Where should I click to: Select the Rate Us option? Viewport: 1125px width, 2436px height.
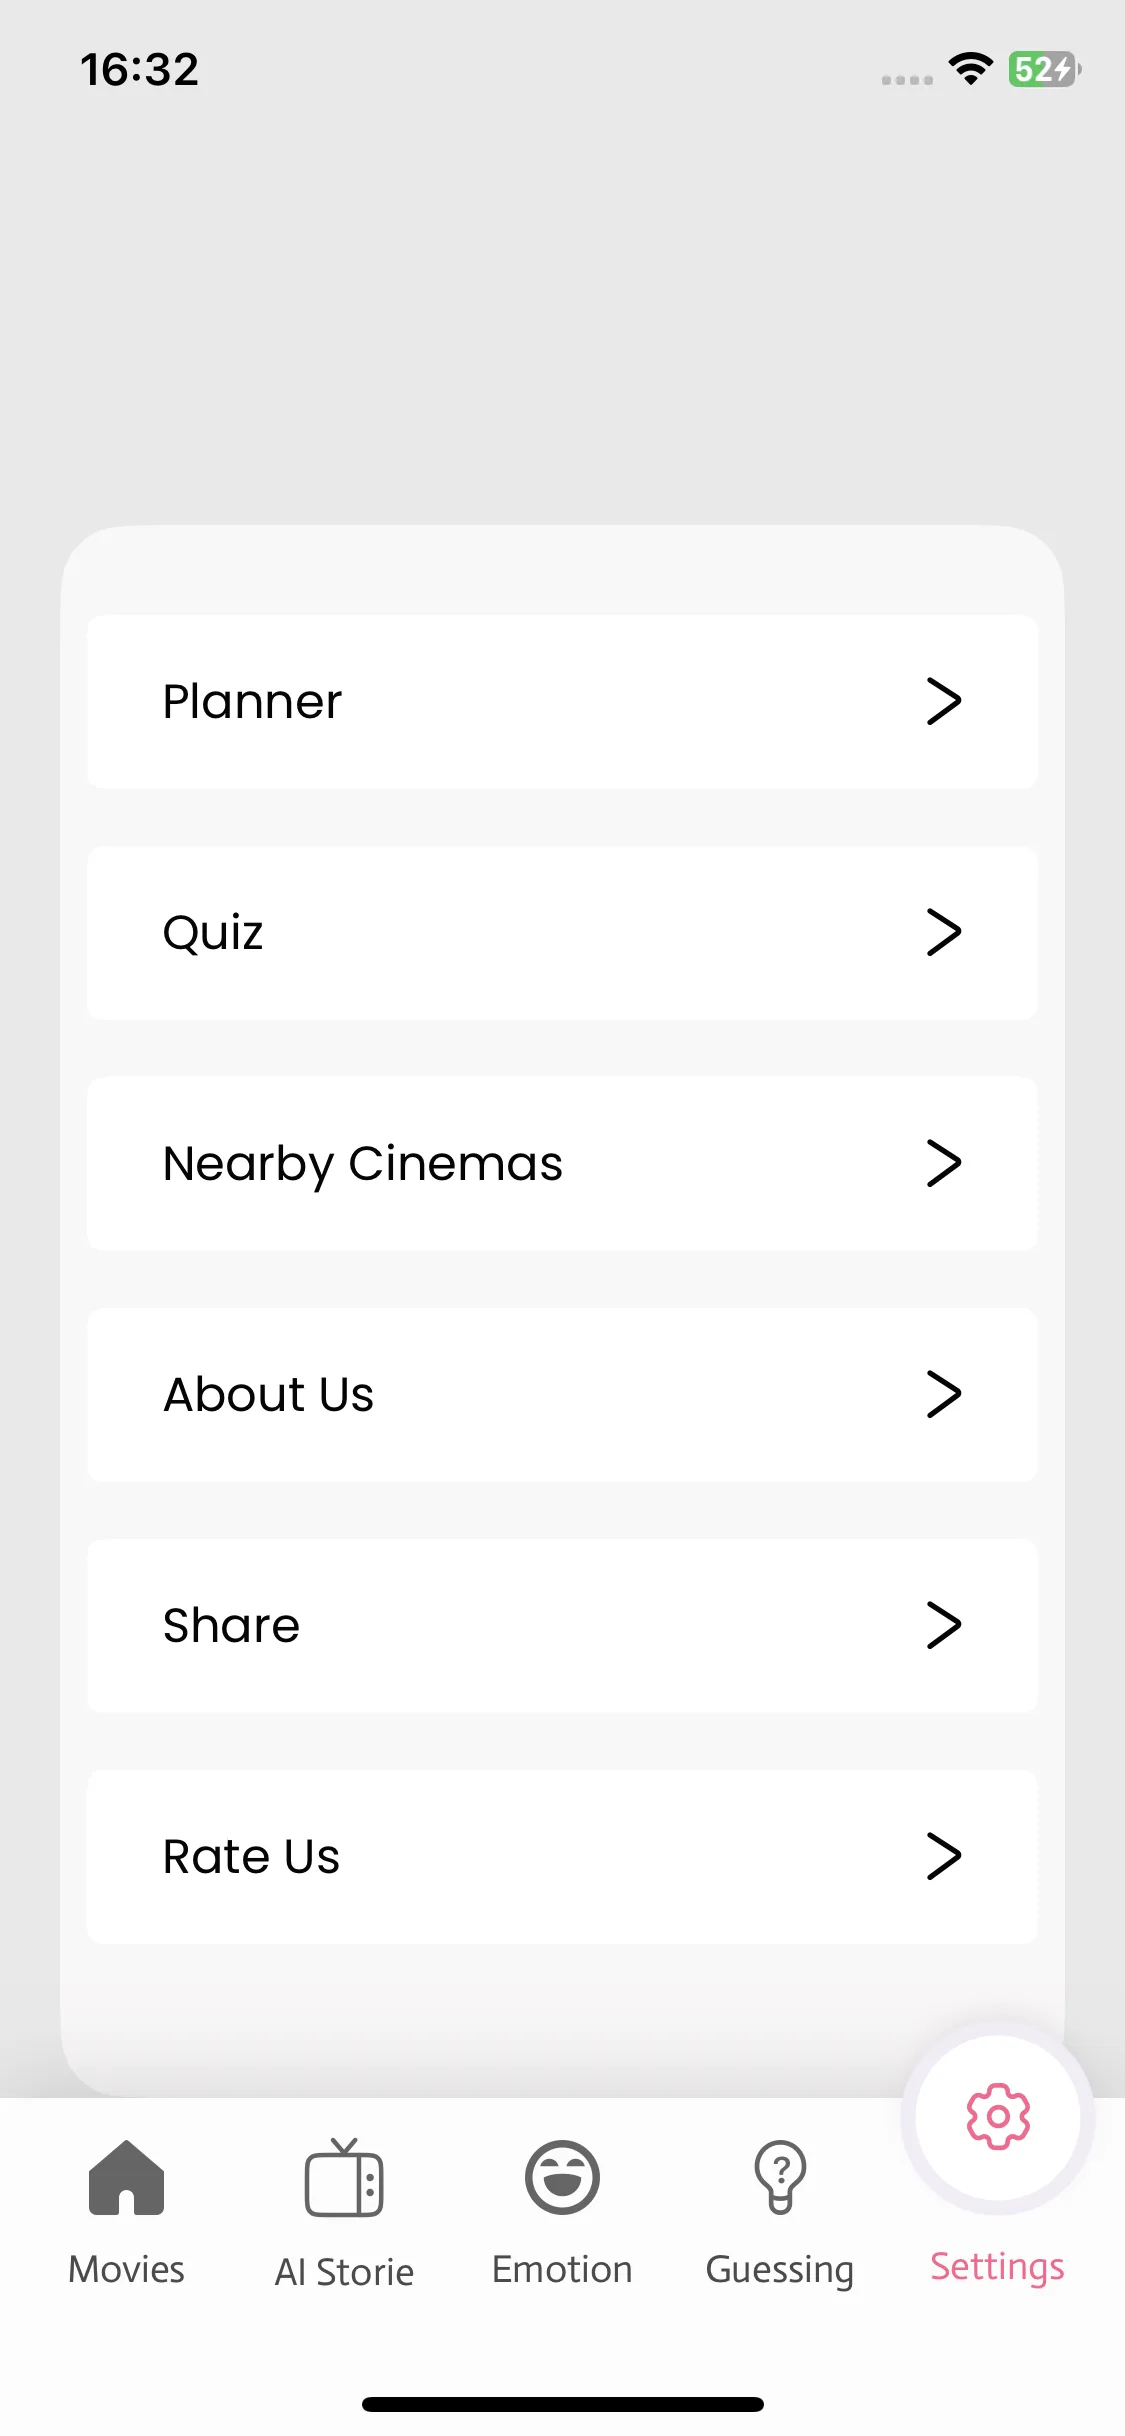click(x=562, y=1856)
